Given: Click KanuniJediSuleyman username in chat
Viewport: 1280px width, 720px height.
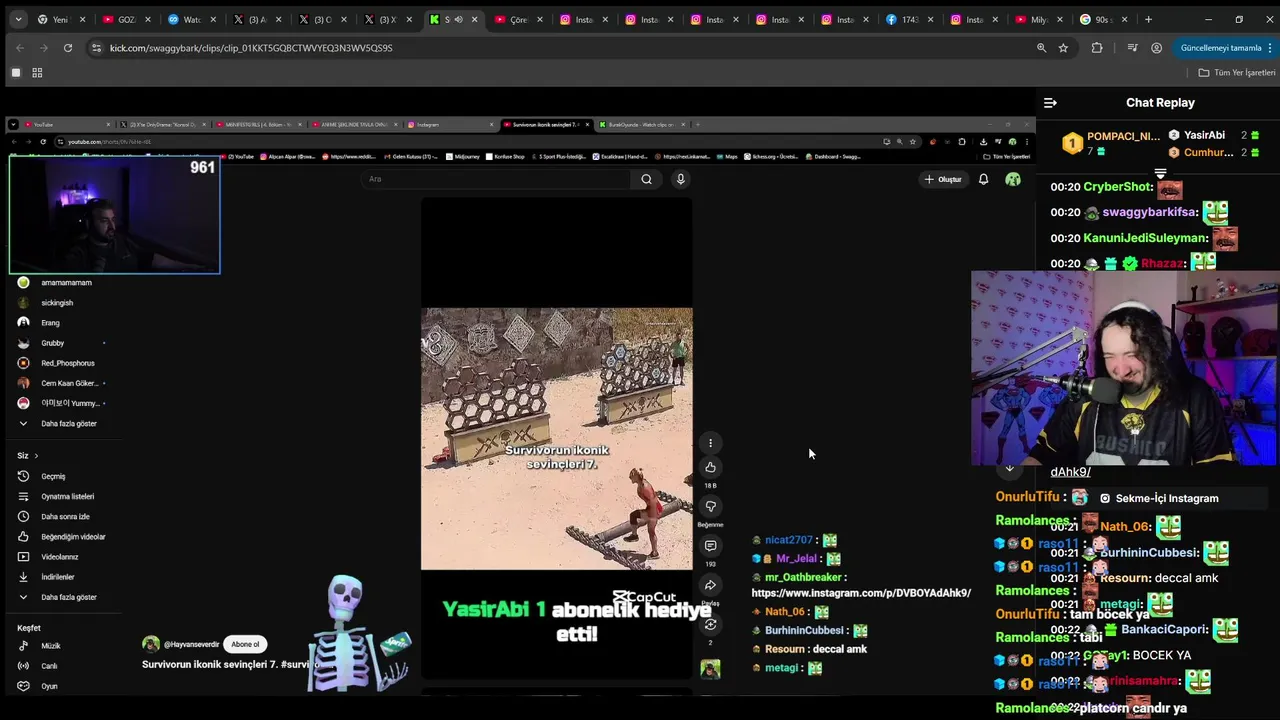Looking at the screenshot, I should pyautogui.click(x=1146, y=238).
